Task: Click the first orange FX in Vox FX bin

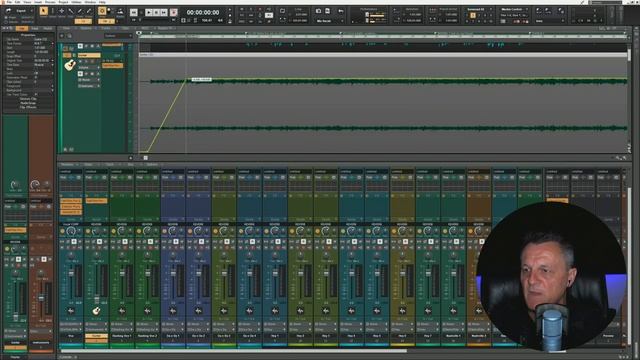Action: [x=71, y=201]
